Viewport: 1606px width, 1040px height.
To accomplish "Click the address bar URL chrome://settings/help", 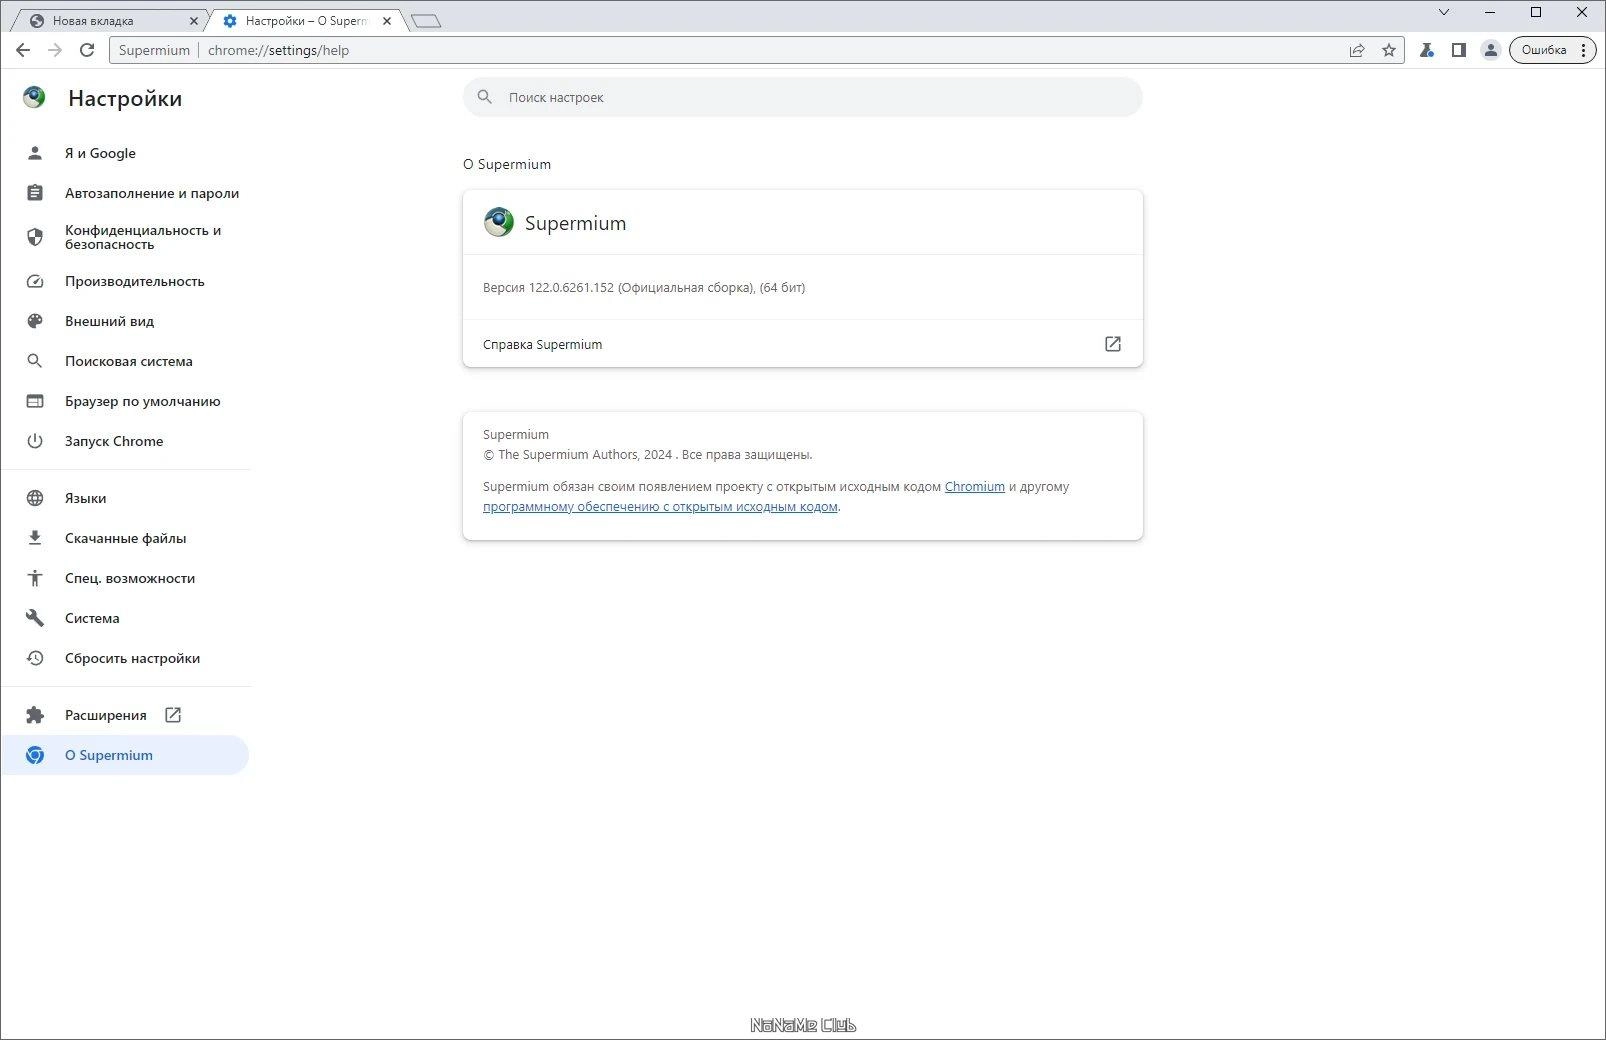I will [x=278, y=50].
